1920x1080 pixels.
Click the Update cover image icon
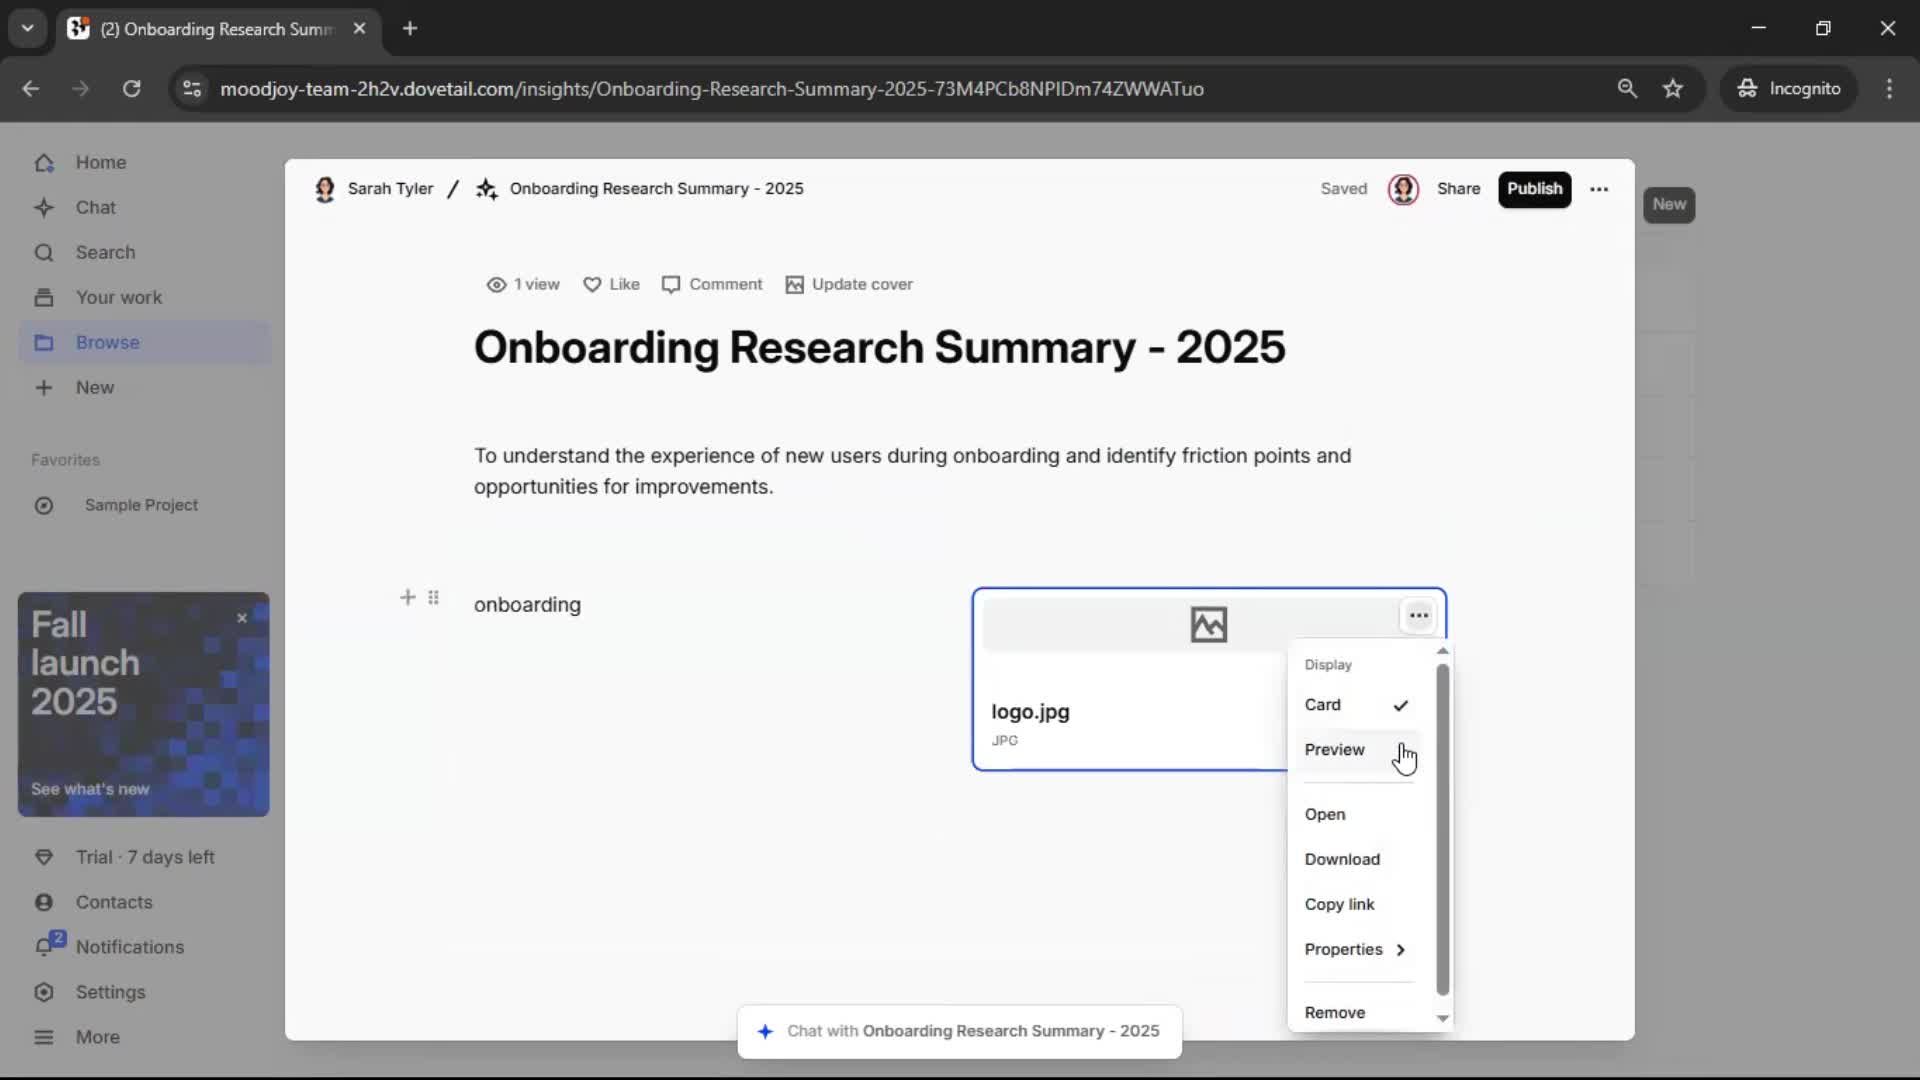[x=794, y=285]
